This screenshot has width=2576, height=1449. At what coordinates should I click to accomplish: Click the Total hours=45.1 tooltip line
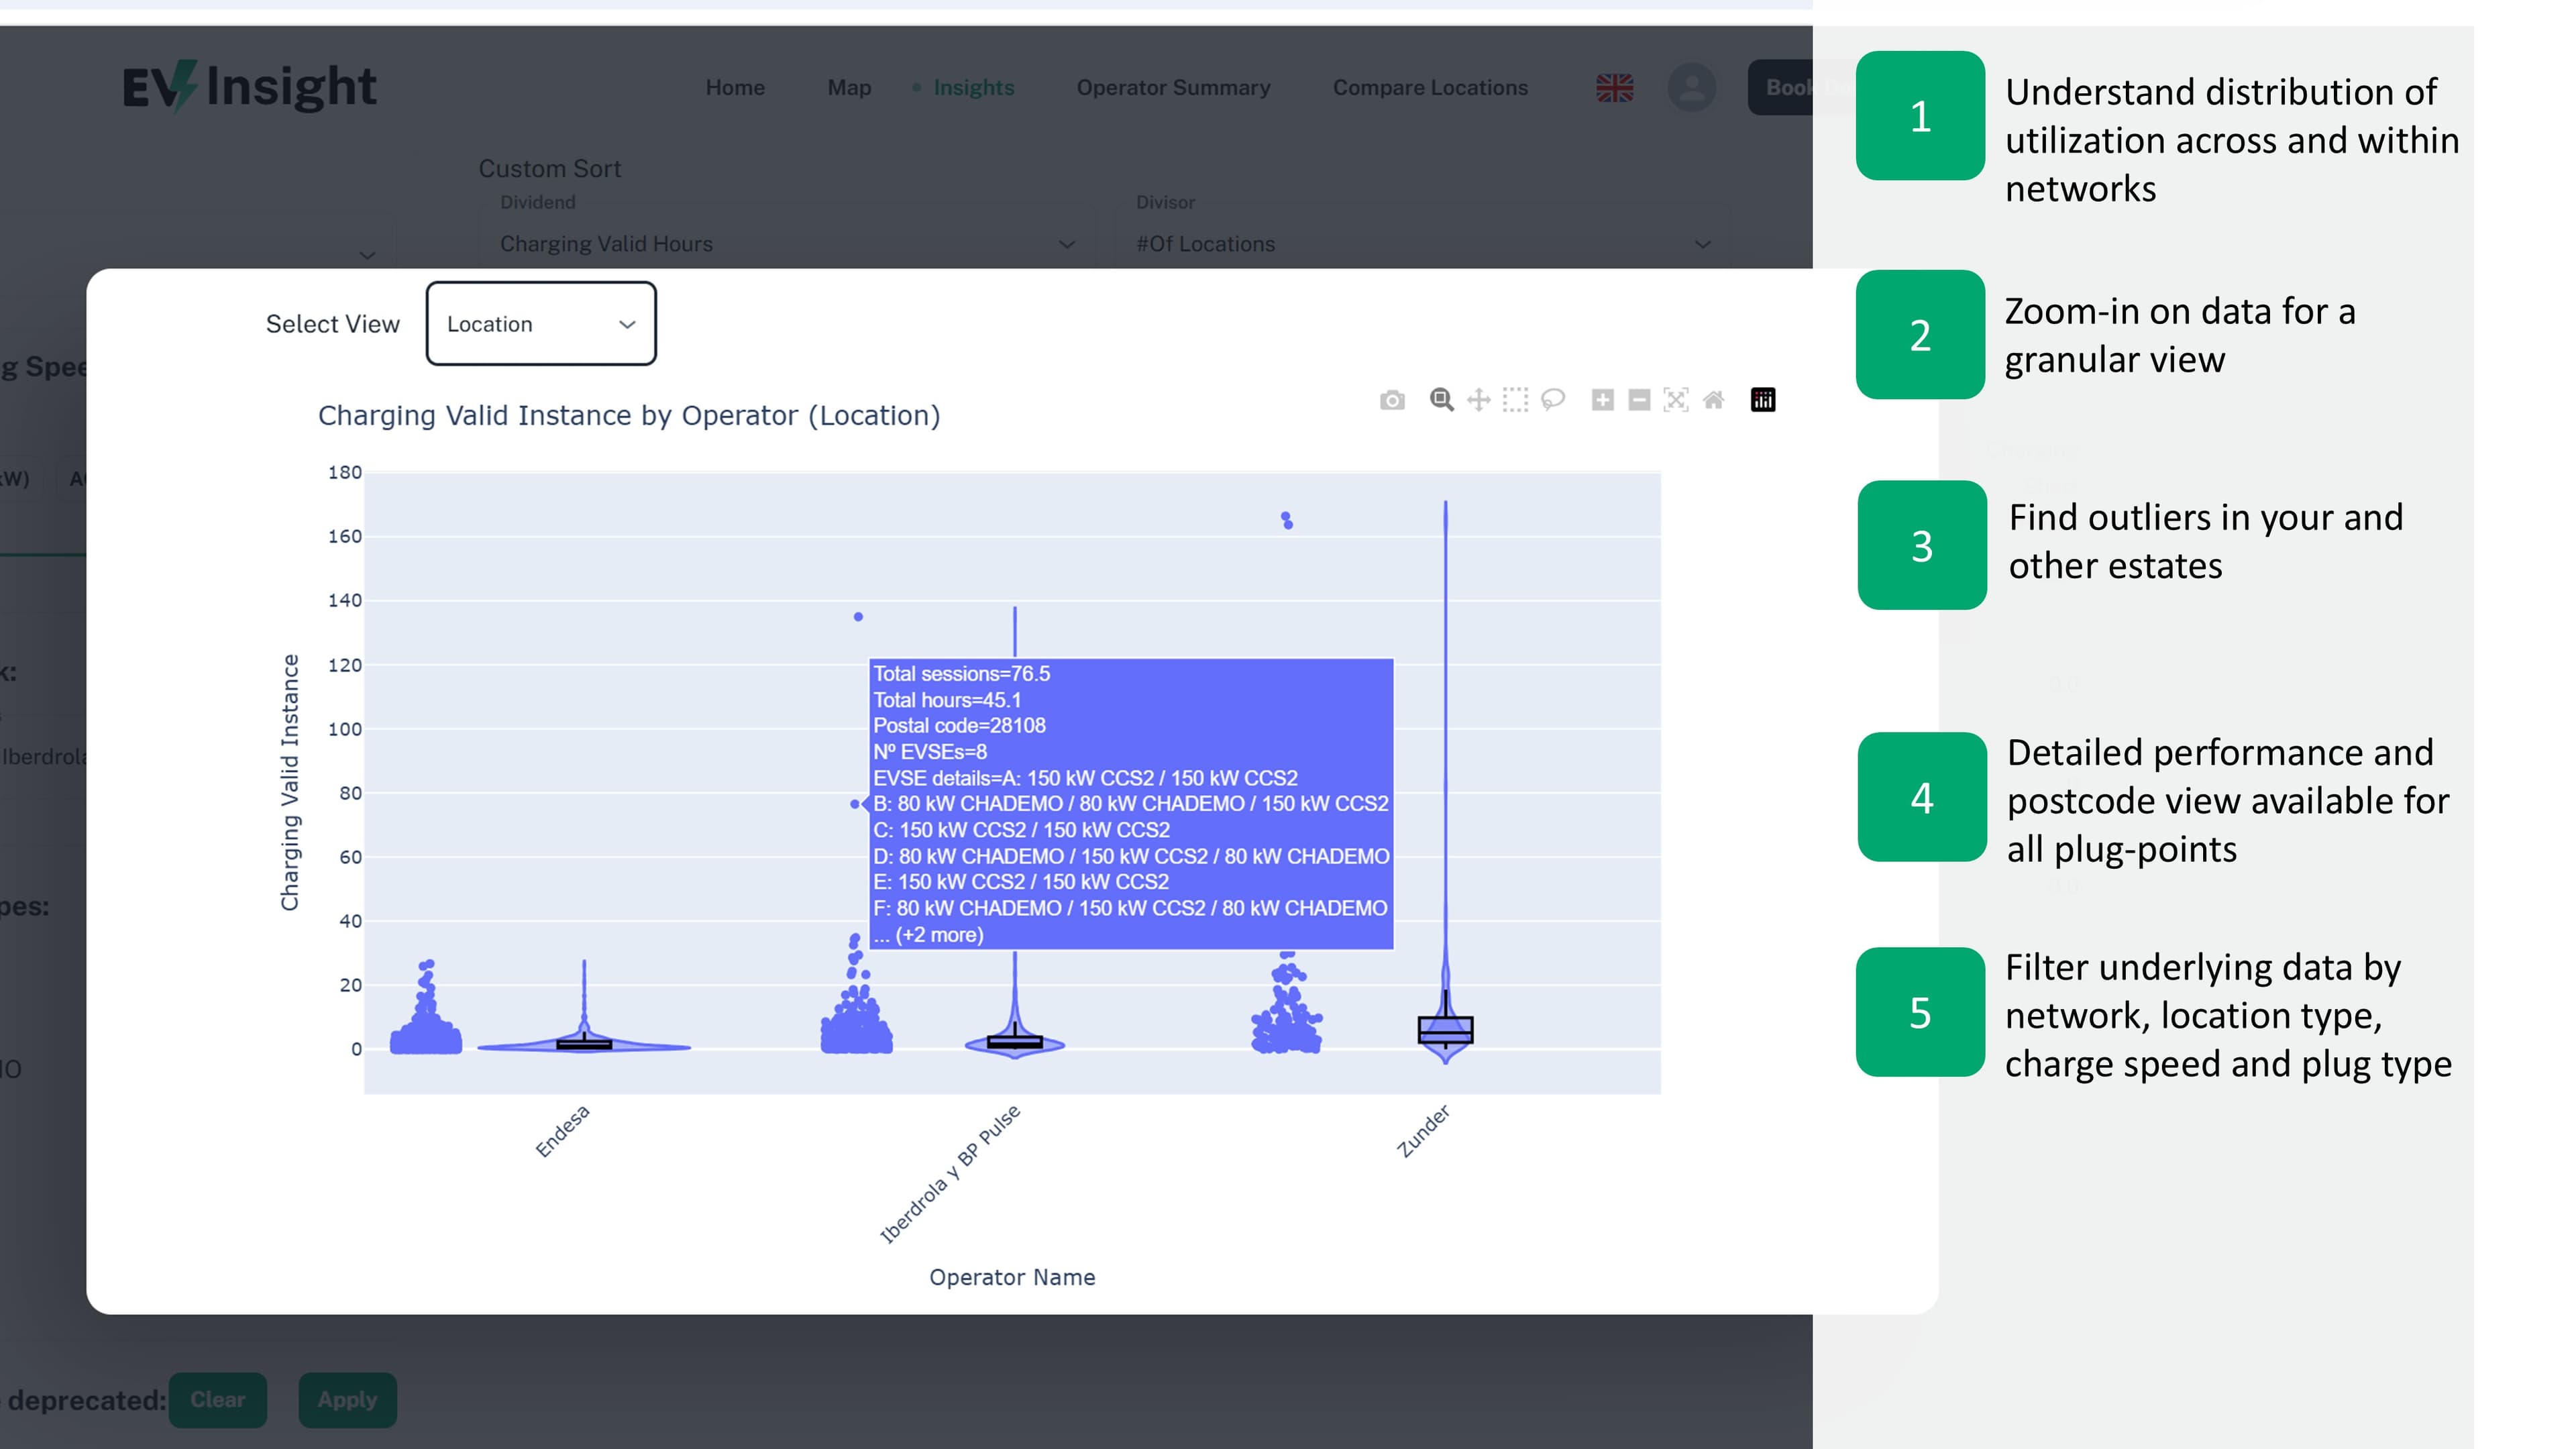[947, 700]
